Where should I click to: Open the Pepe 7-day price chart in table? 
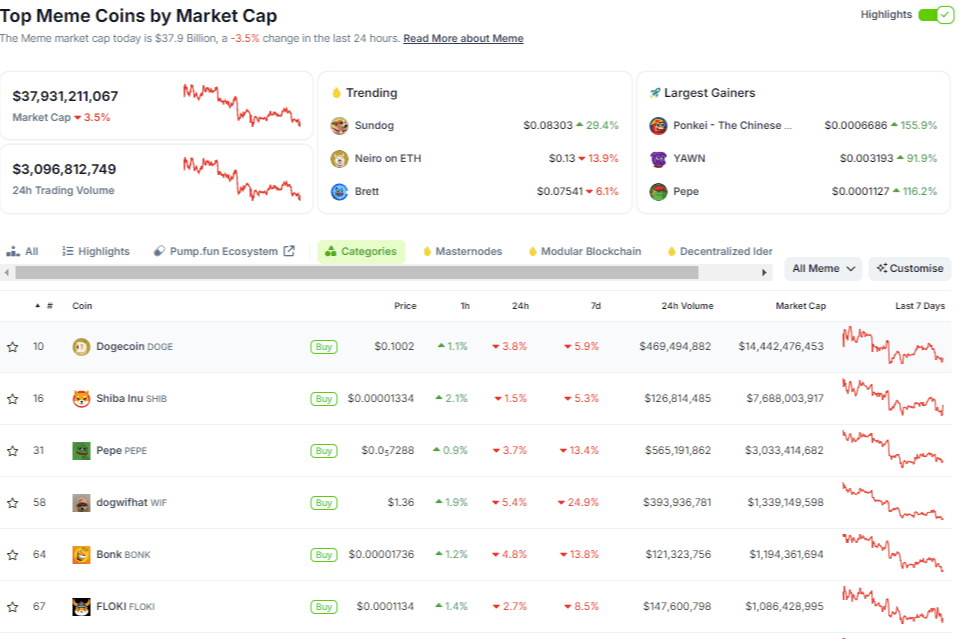(x=893, y=449)
